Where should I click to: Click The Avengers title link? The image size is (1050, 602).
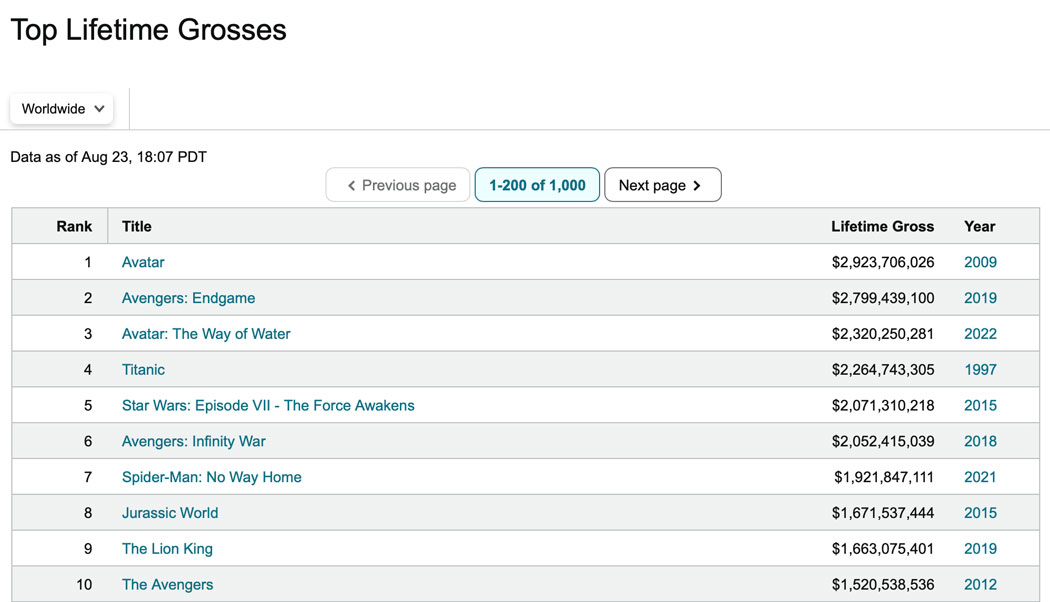tap(167, 585)
